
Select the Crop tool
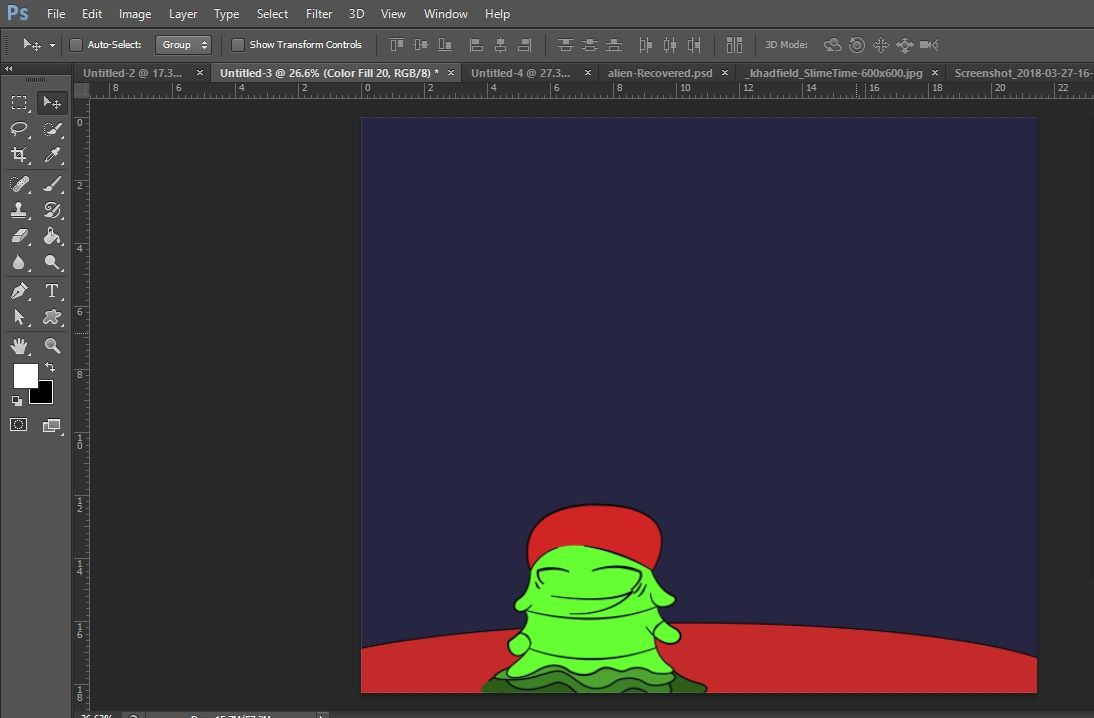(19, 155)
